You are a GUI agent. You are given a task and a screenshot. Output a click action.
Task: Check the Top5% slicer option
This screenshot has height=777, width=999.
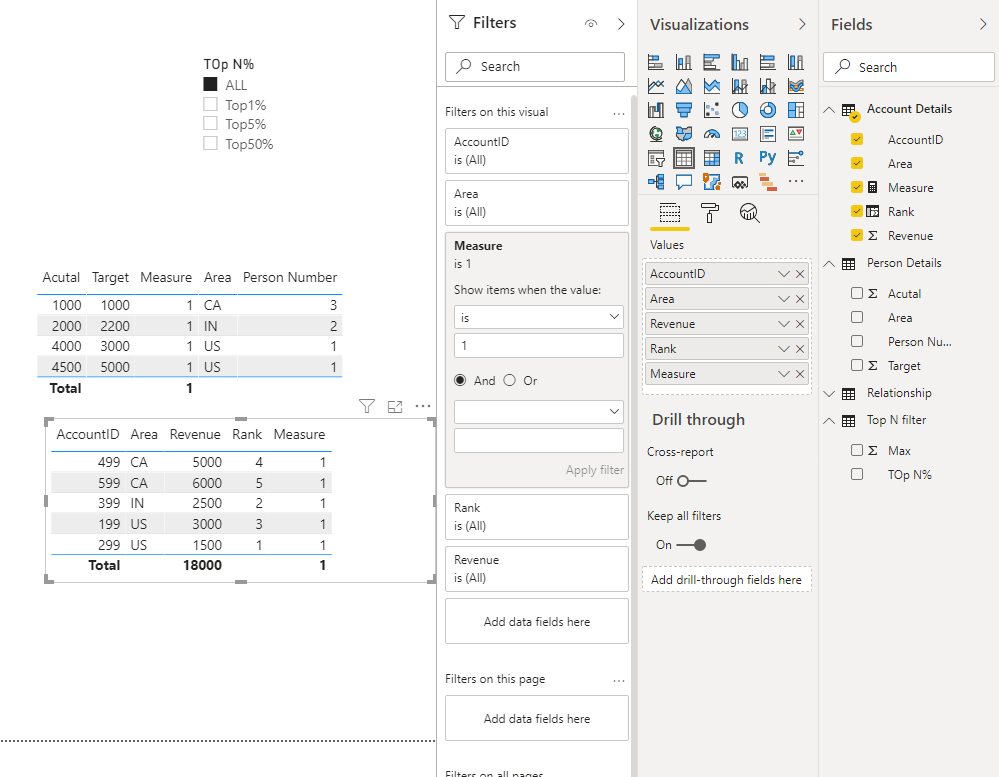[x=210, y=124]
